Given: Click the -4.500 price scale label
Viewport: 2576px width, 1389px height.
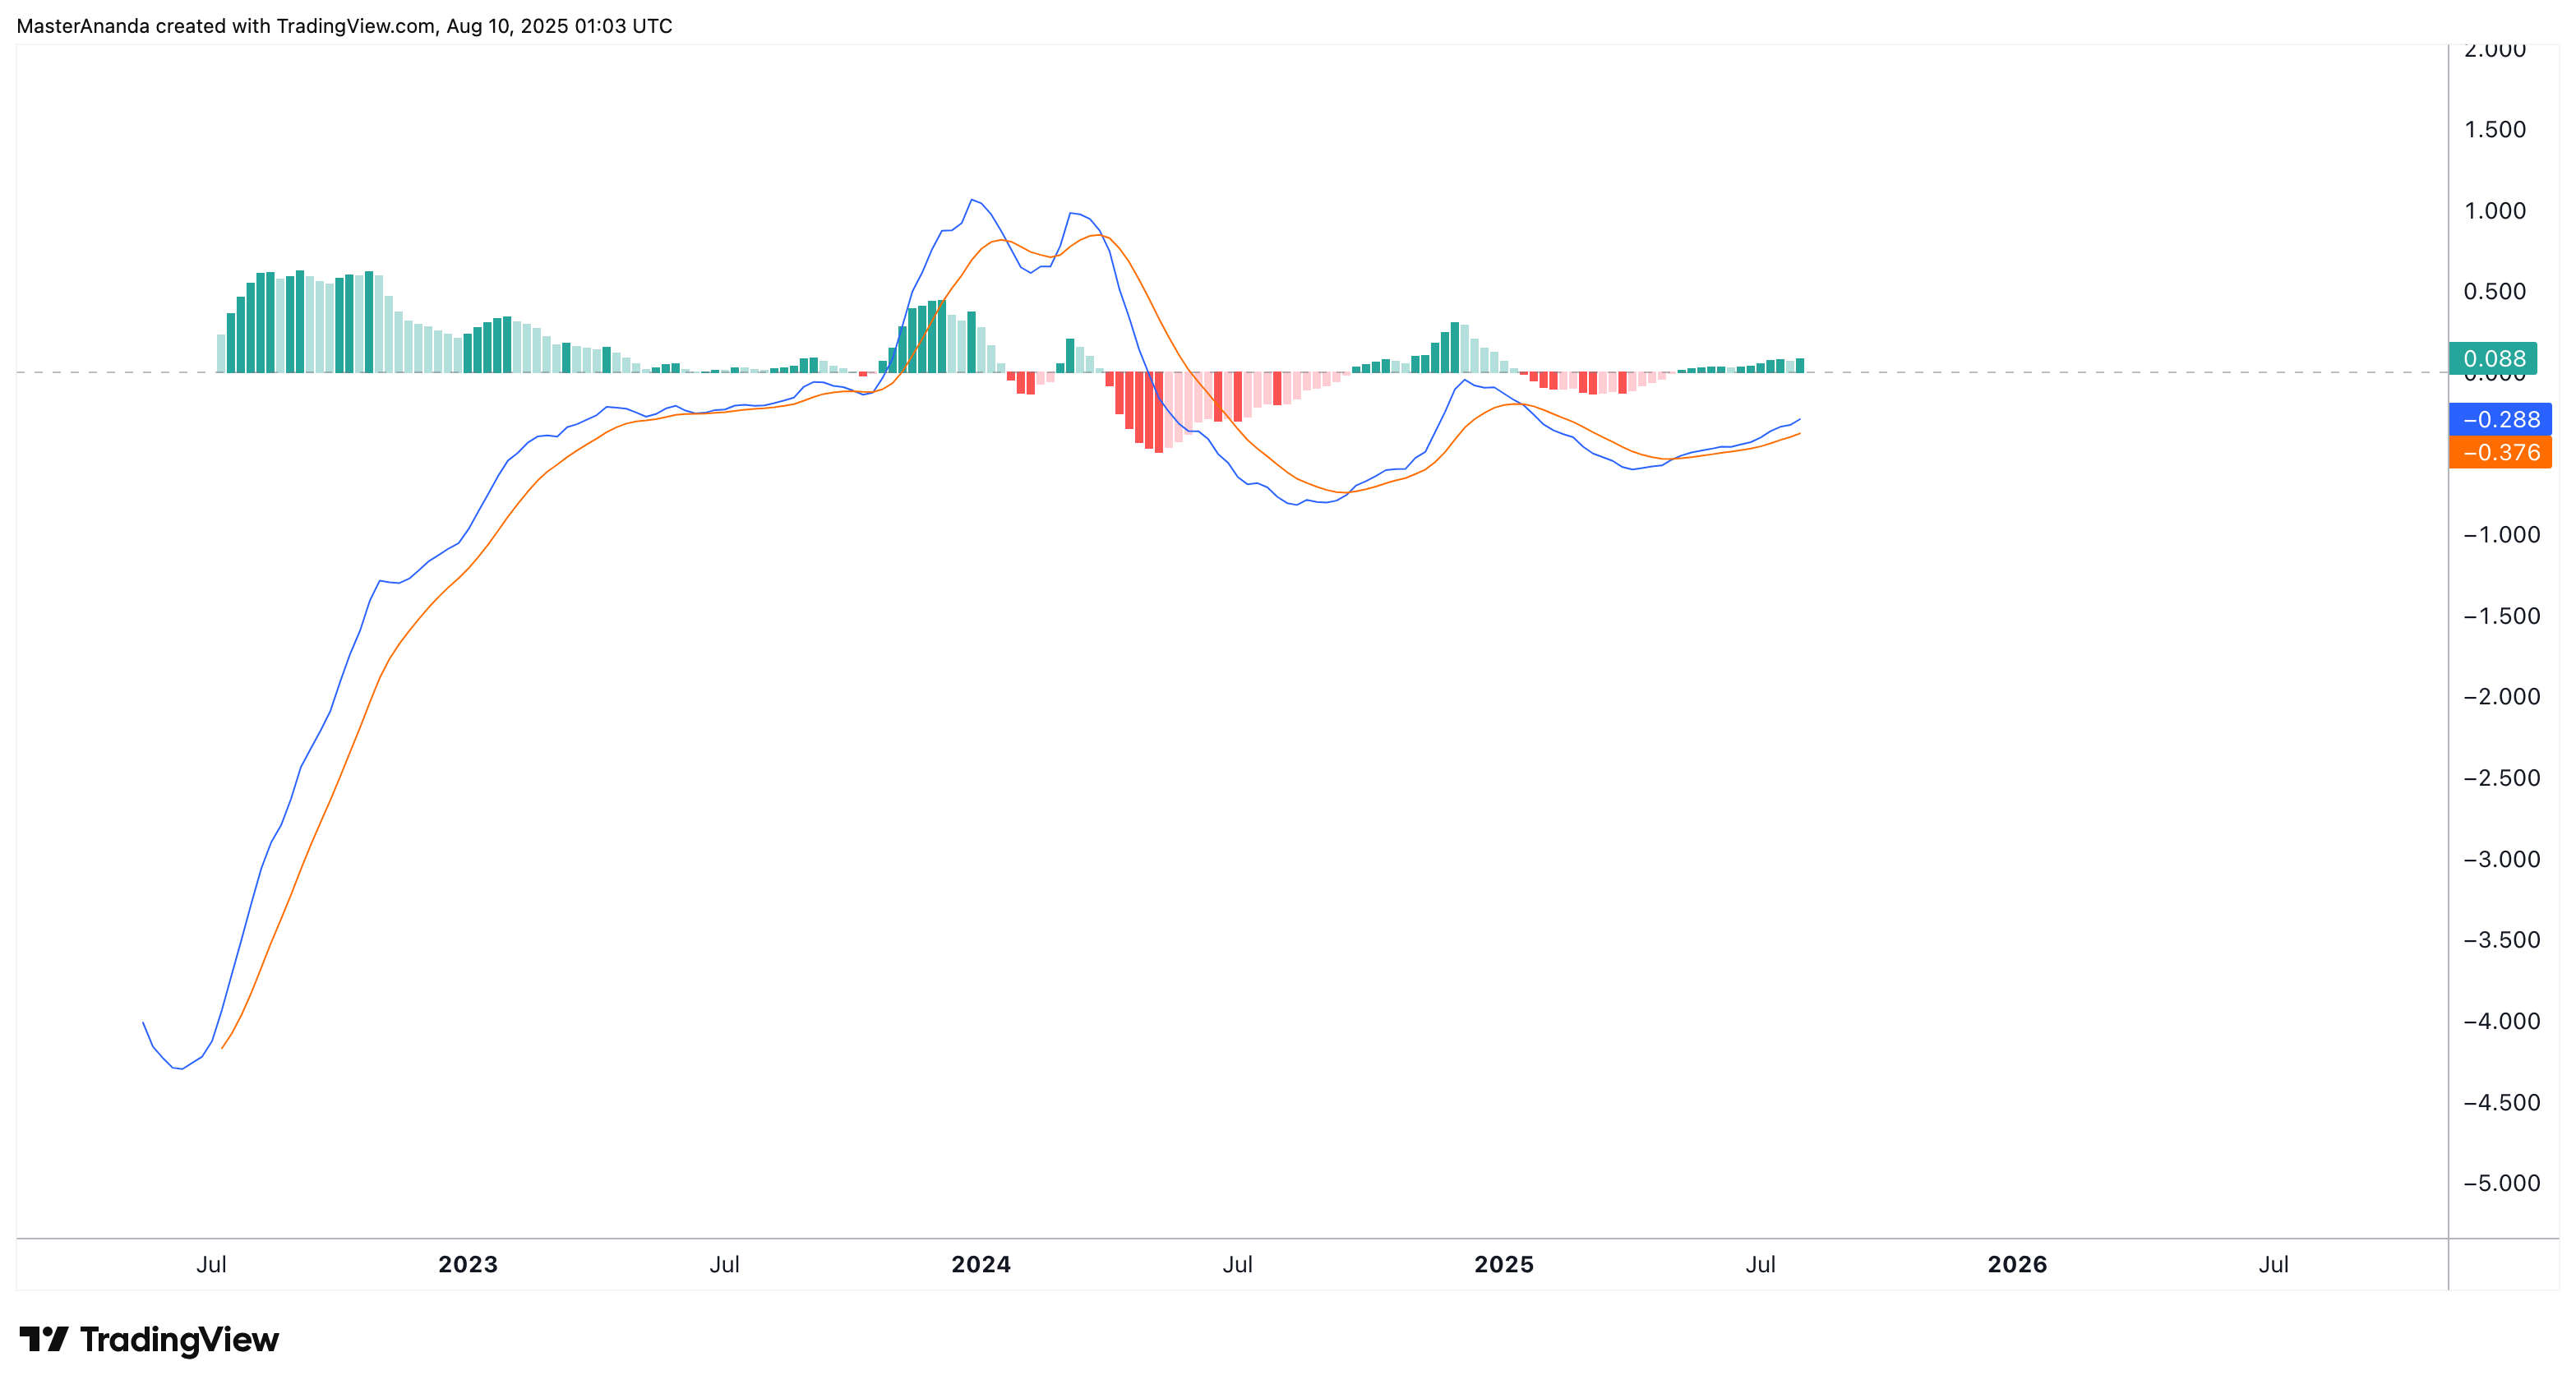Looking at the screenshot, I should (x=2501, y=1102).
